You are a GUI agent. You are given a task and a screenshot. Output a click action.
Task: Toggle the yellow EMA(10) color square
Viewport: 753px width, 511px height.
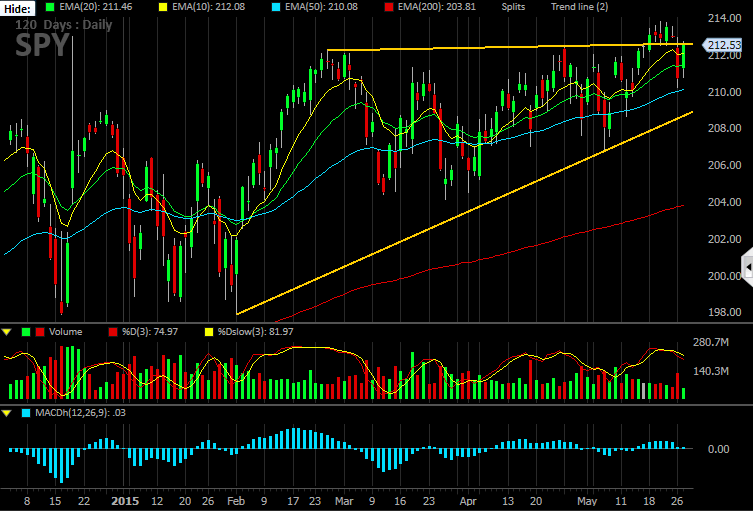(162, 7)
